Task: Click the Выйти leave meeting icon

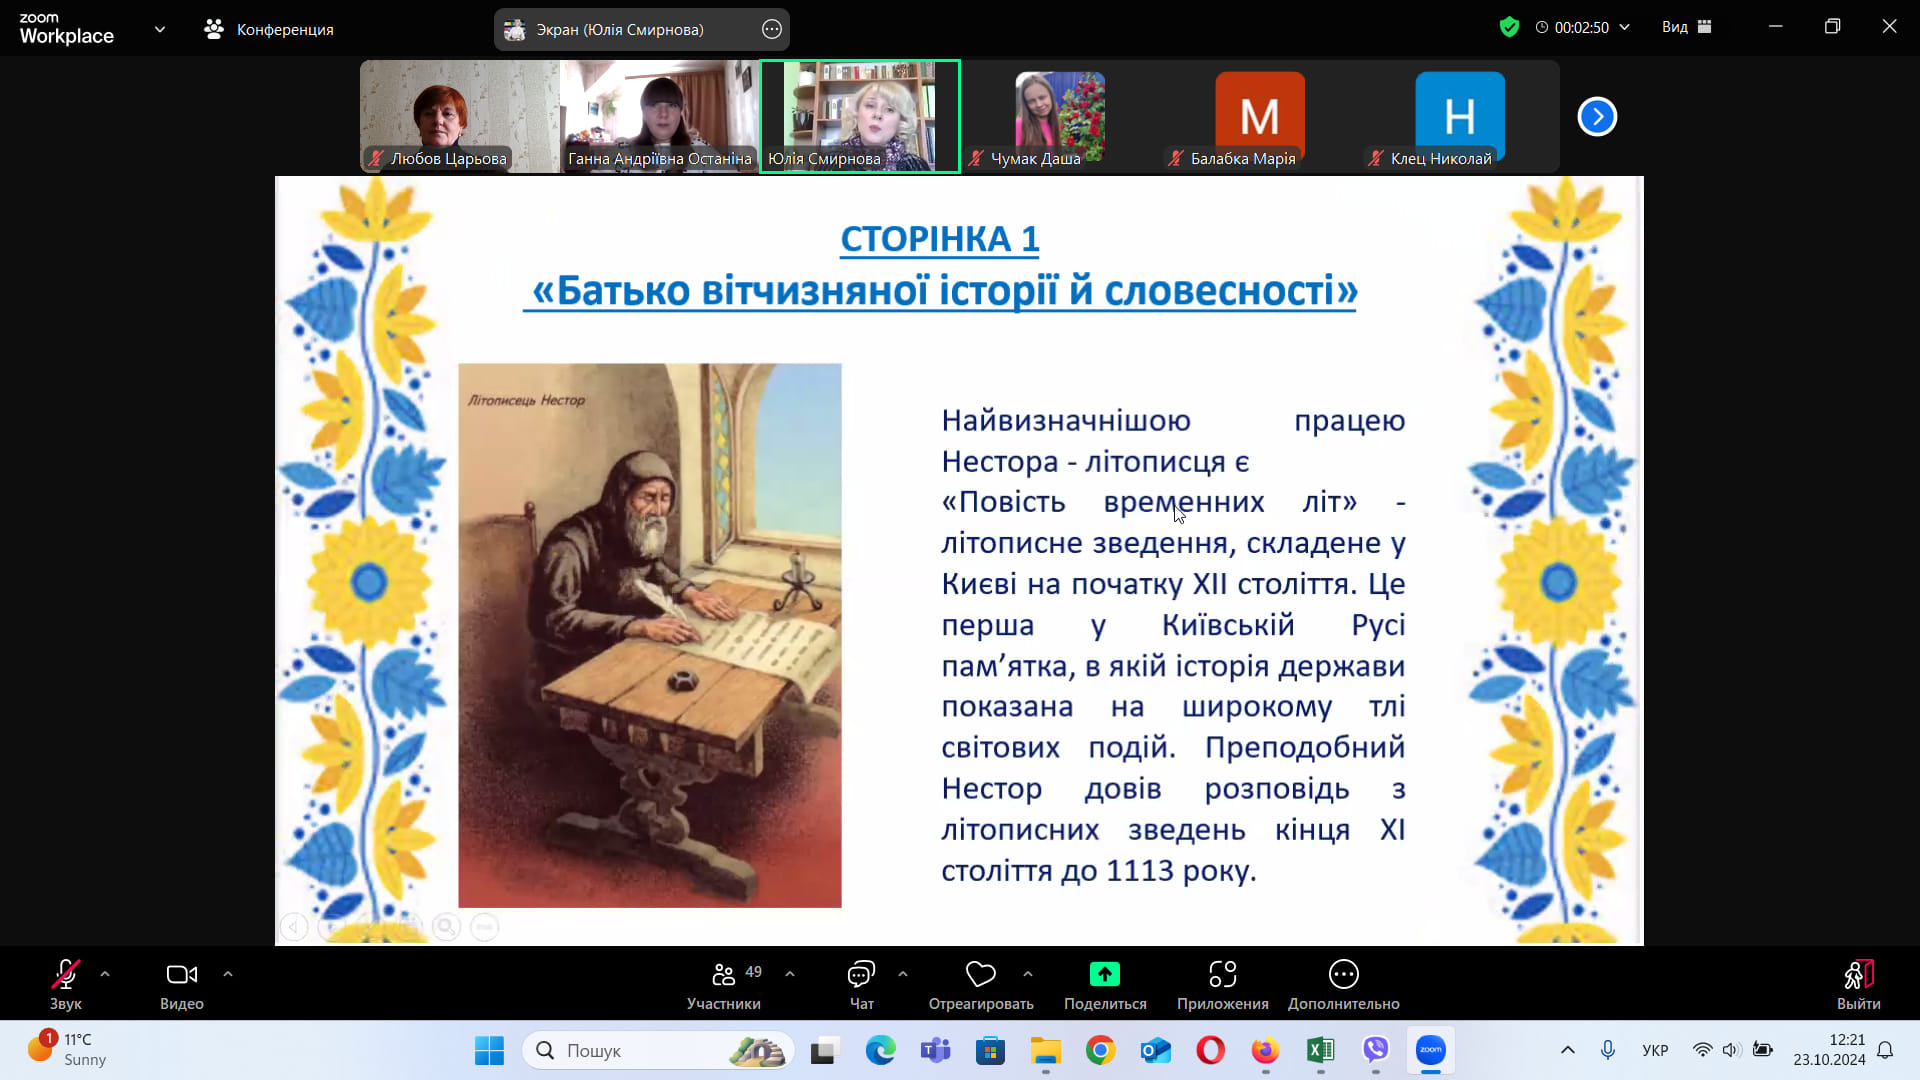Action: click(1858, 975)
